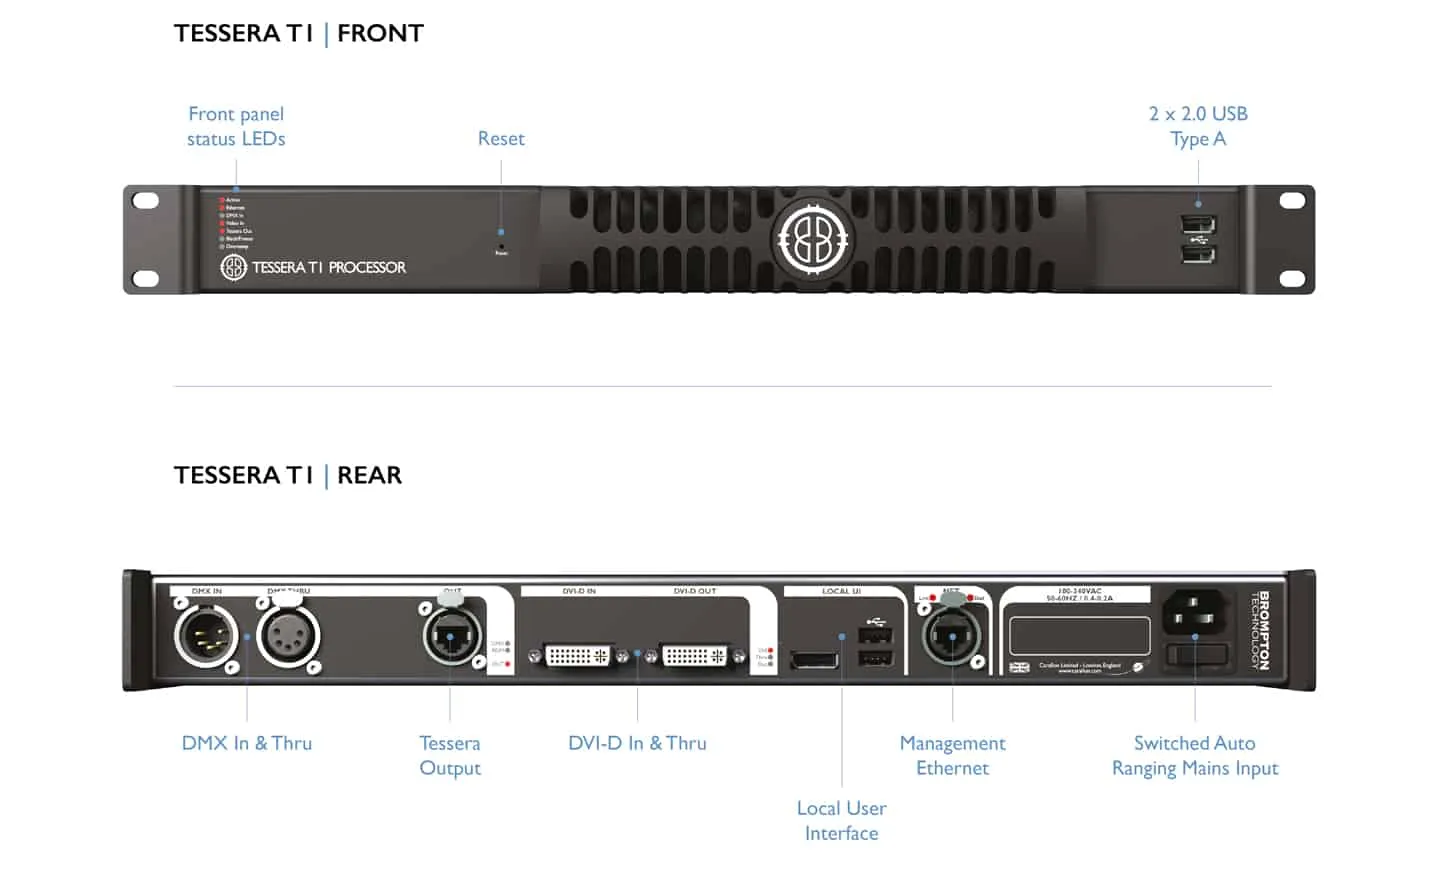
Task: Click the small logo beside TESSERA T1 PROCESSOR
Action: [233, 267]
